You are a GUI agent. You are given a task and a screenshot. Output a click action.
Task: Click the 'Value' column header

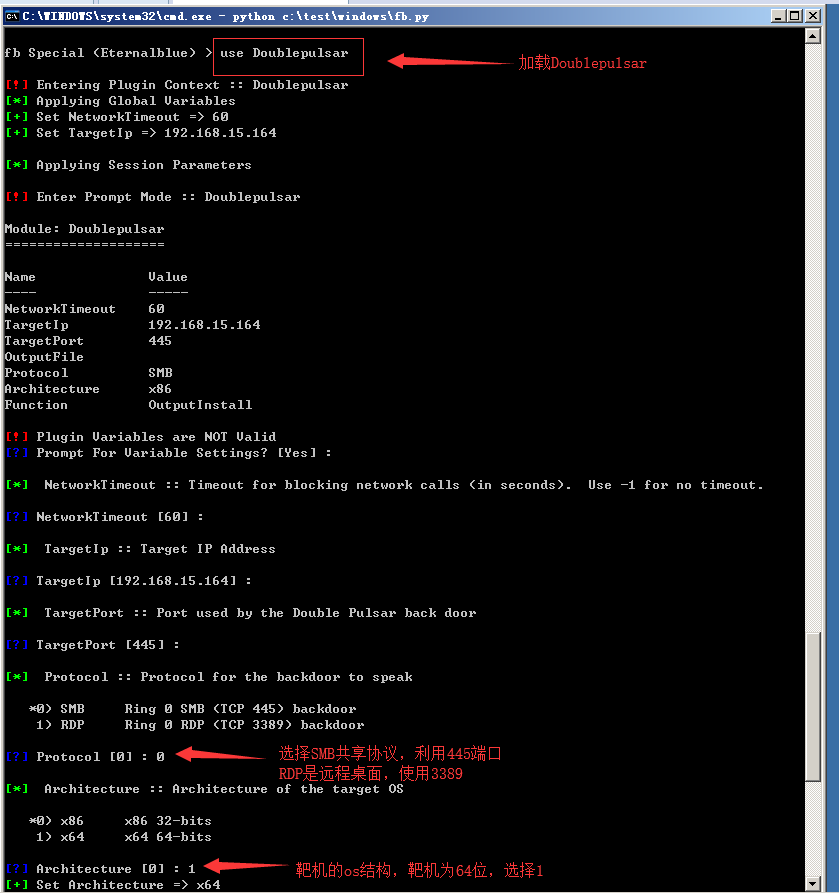click(168, 277)
